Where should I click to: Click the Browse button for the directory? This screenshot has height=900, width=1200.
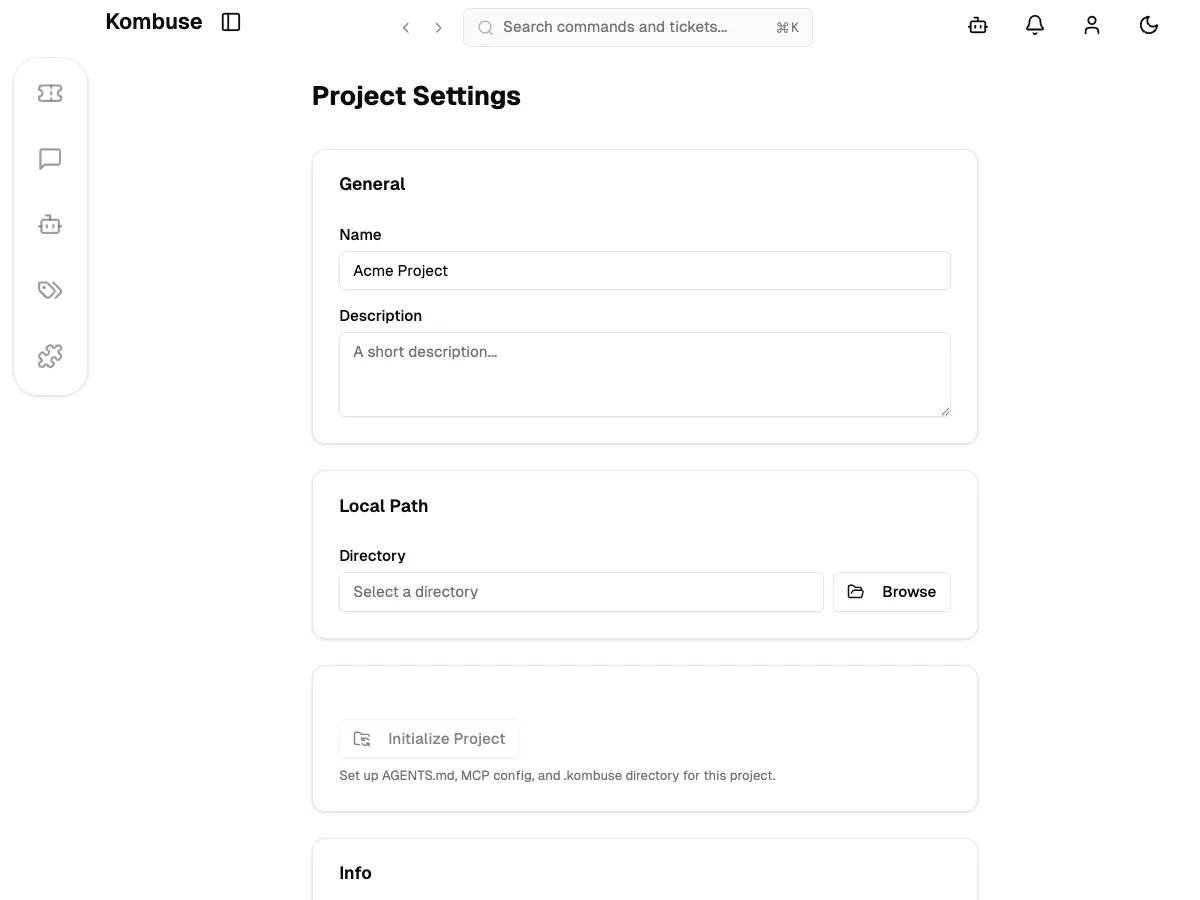[x=891, y=592]
